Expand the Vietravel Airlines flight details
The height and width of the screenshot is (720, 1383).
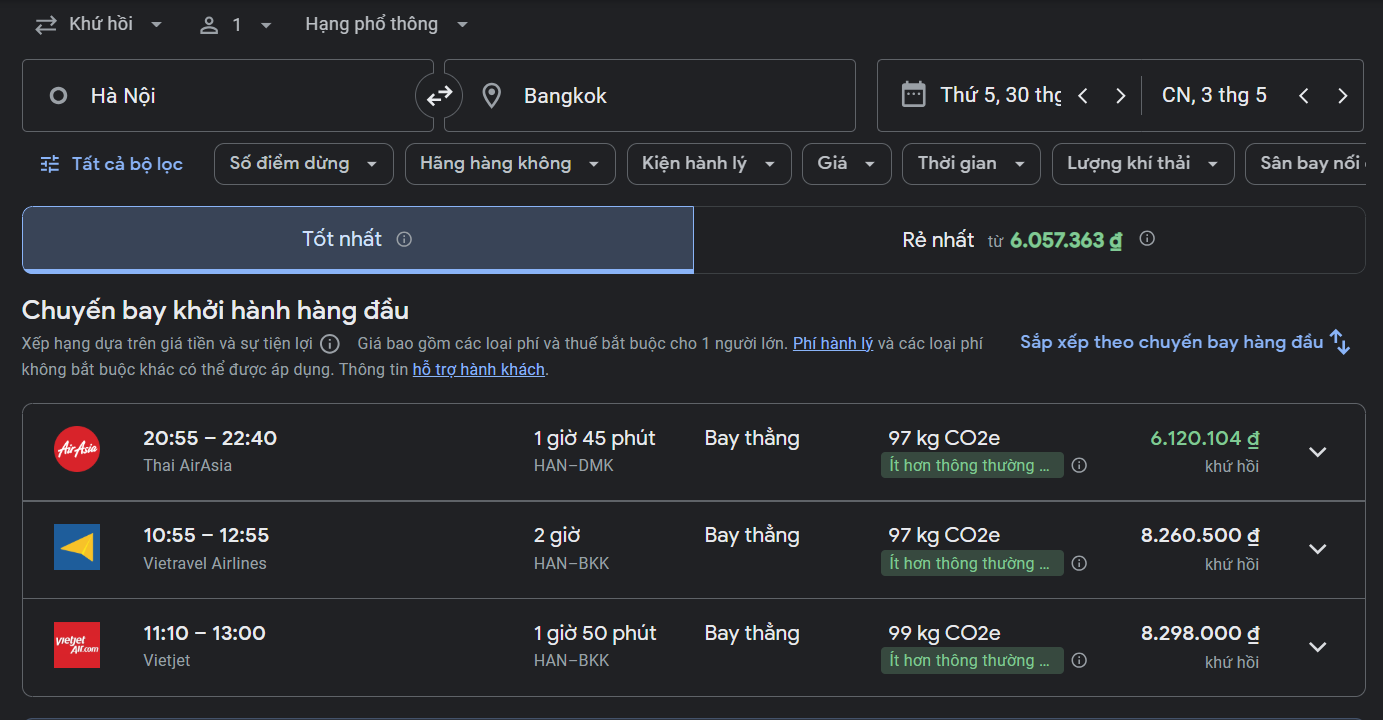[1317, 549]
